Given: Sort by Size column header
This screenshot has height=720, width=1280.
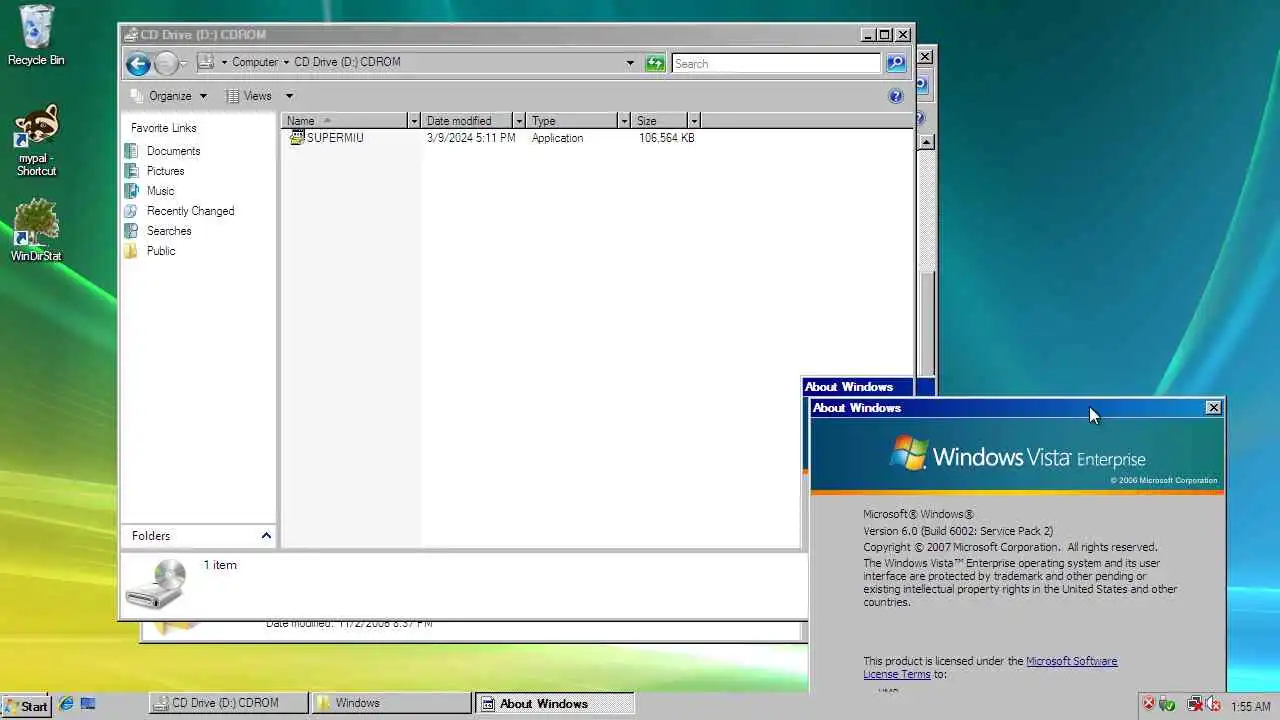Looking at the screenshot, I should click(x=659, y=121).
